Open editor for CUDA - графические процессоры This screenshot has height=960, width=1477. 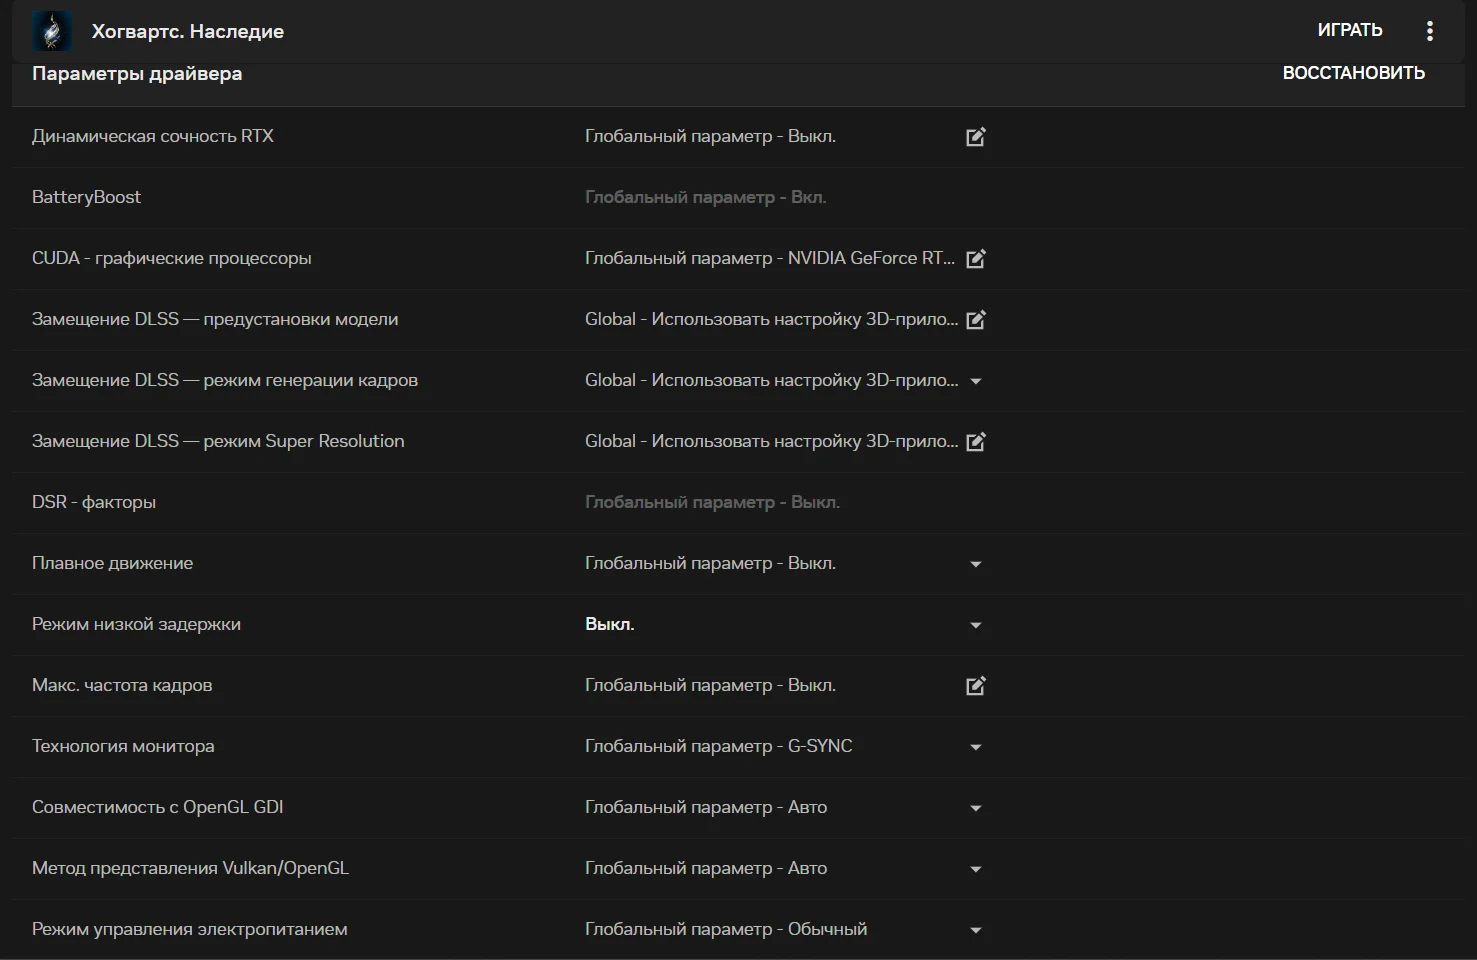975,259
